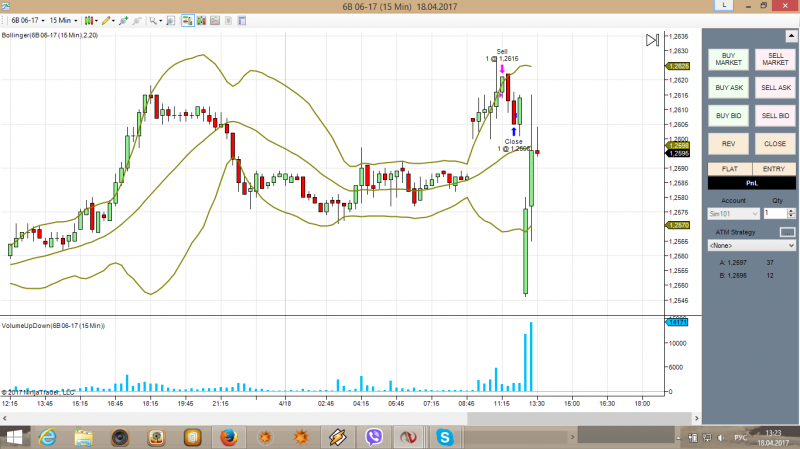Screen dimensions: 800x449
Task: Select the pencil drawing tools icon
Action: click(x=106, y=20)
